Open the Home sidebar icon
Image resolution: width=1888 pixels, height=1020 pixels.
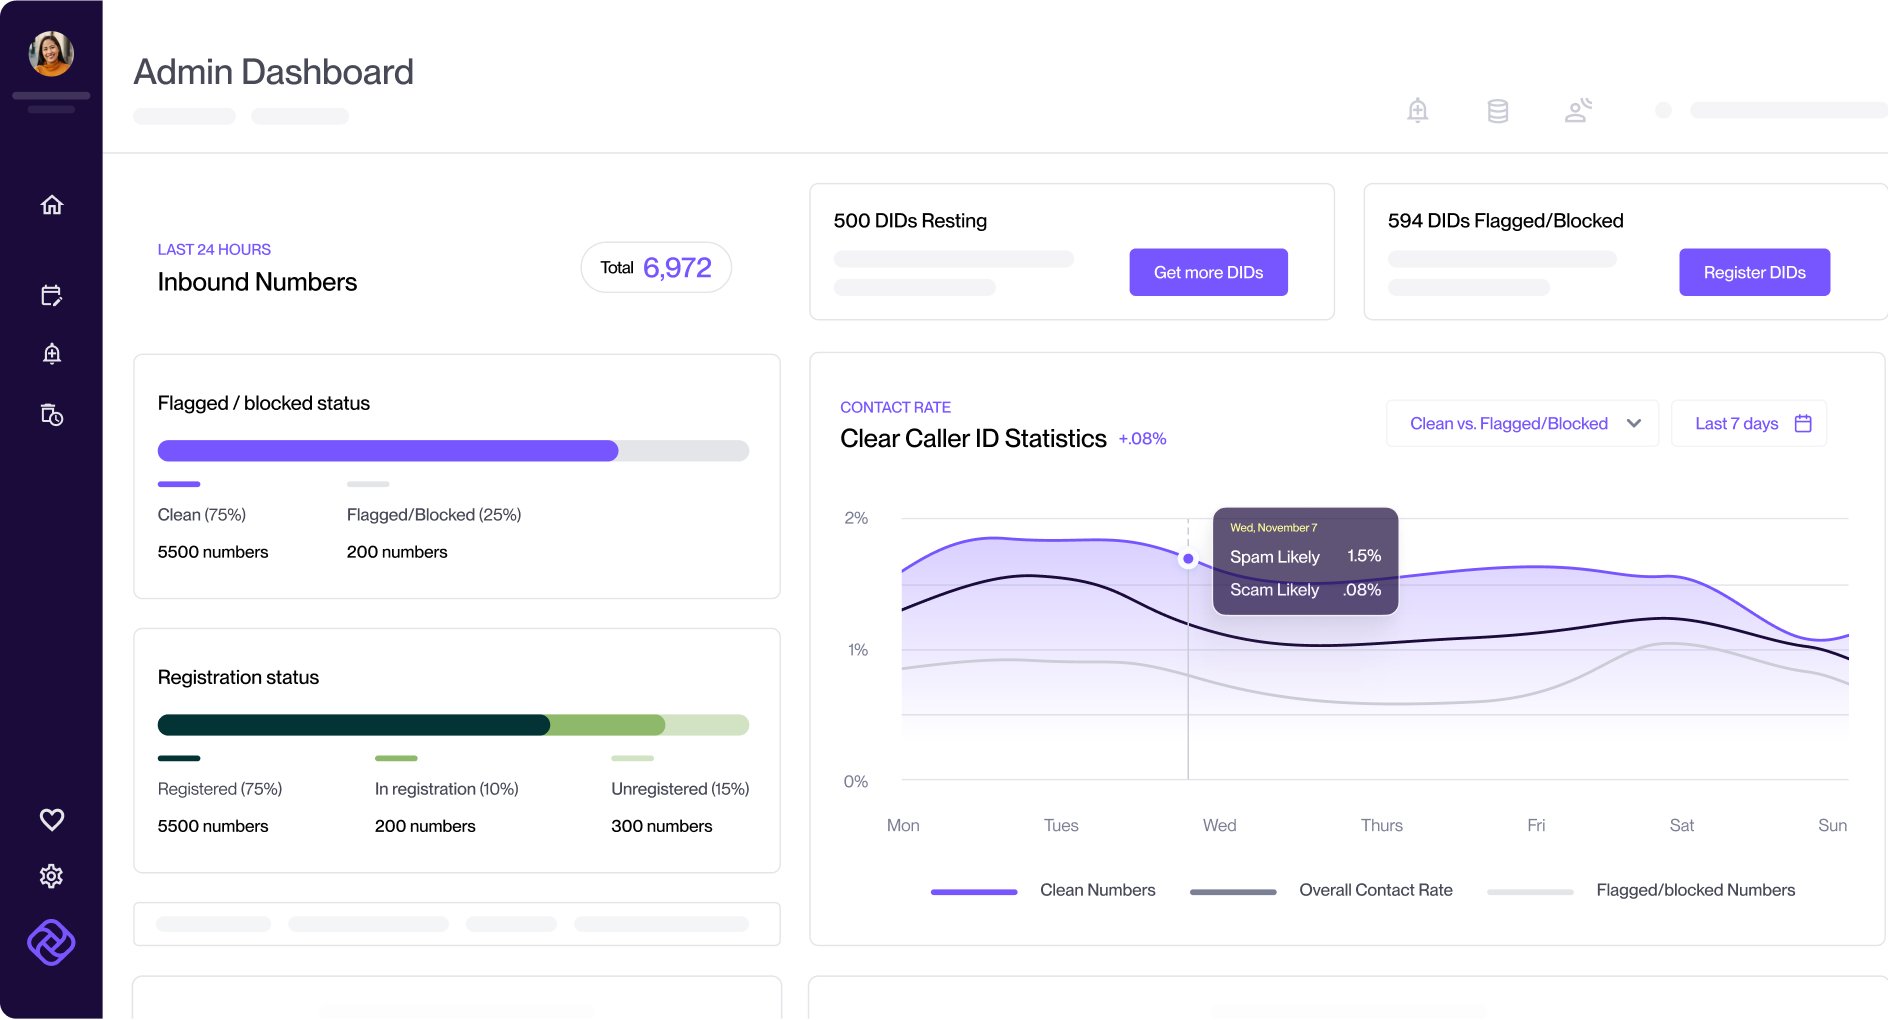pyautogui.click(x=51, y=204)
